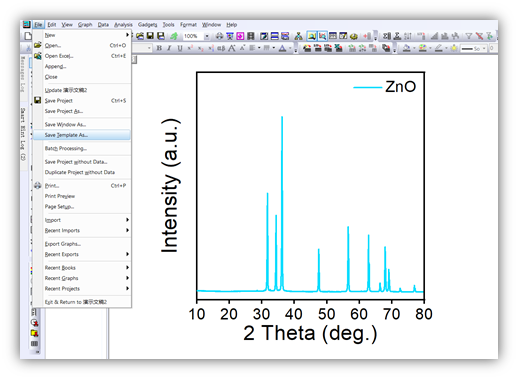Toggle Italic text formatting
Viewport: 518px width, 379px height.
(x=169, y=48)
